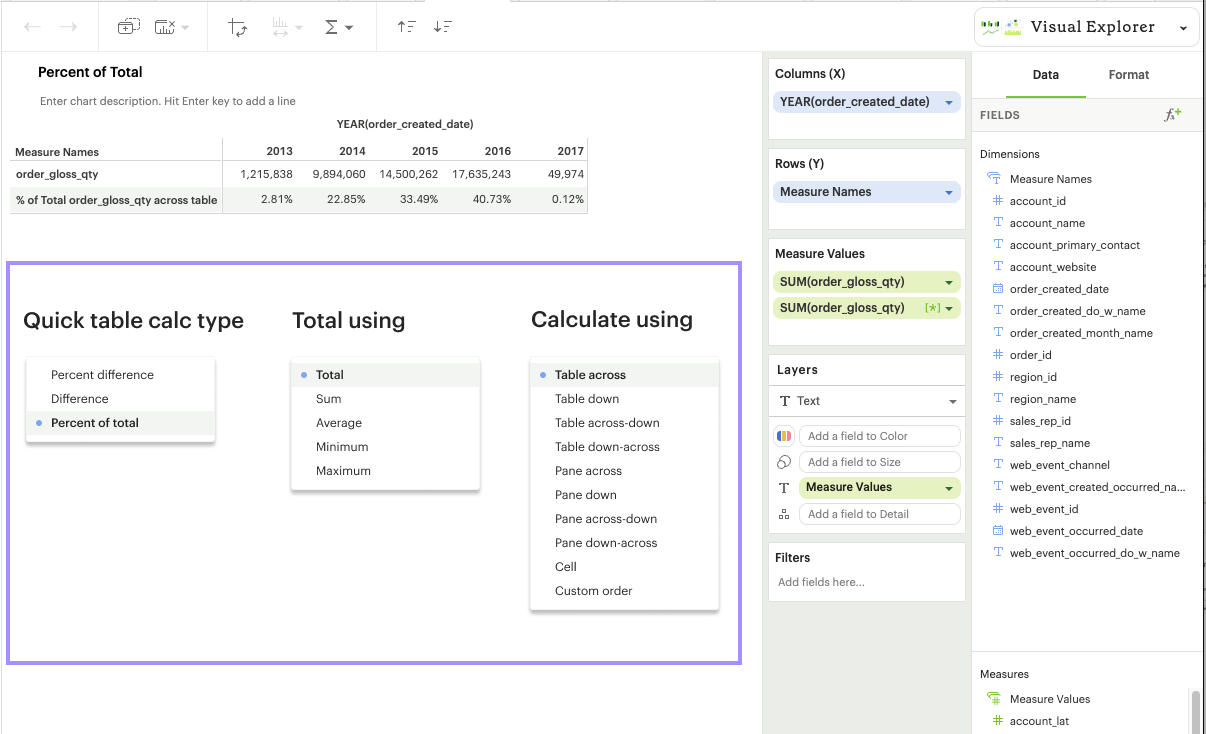1206x734 pixels.
Task: Switch to the Format tab
Action: (x=1129, y=75)
